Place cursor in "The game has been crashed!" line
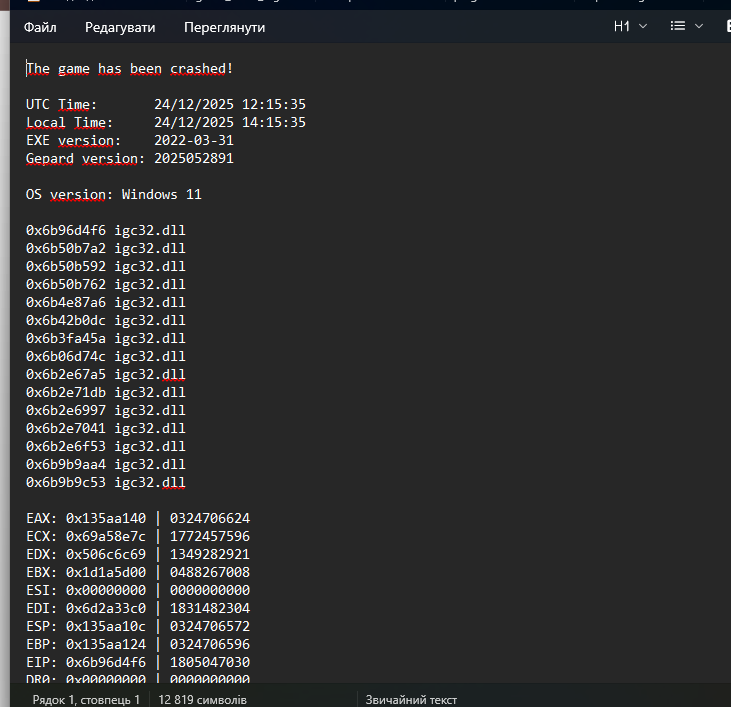 130,69
